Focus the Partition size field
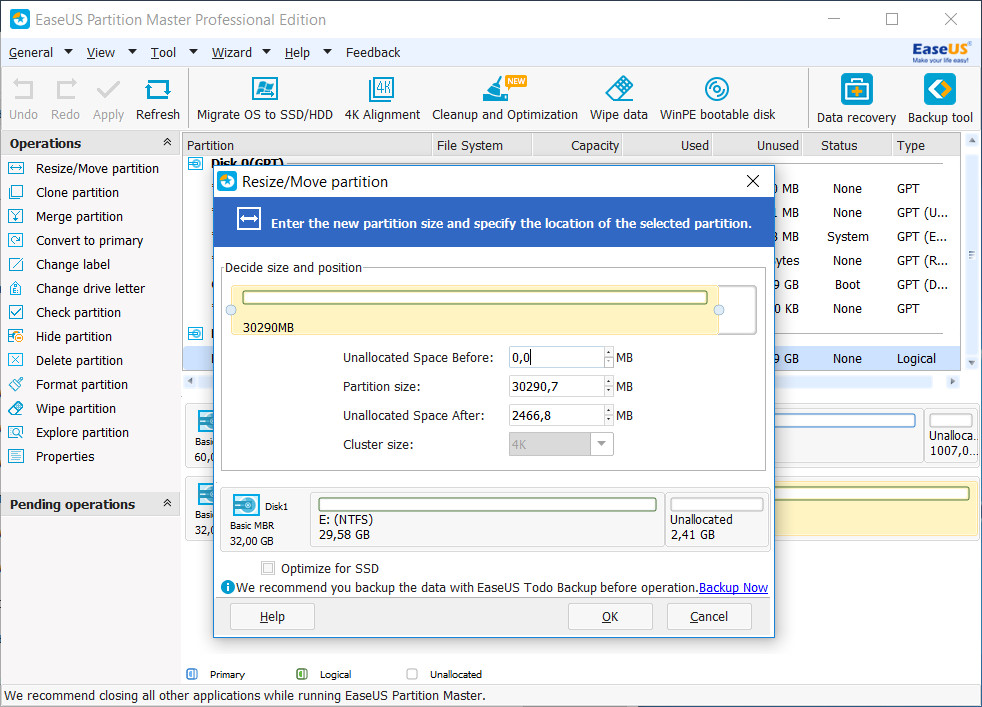 click(556, 386)
